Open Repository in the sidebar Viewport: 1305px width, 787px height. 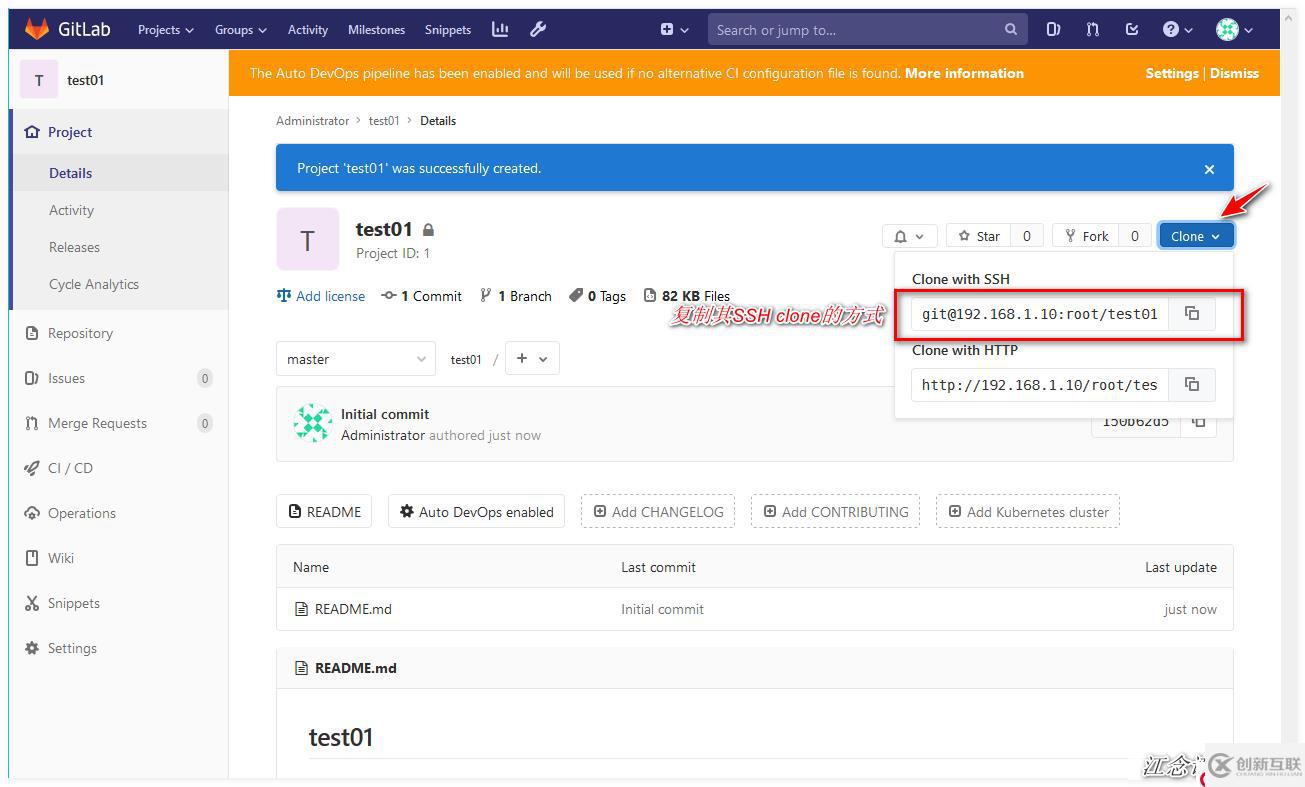(x=118, y=333)
